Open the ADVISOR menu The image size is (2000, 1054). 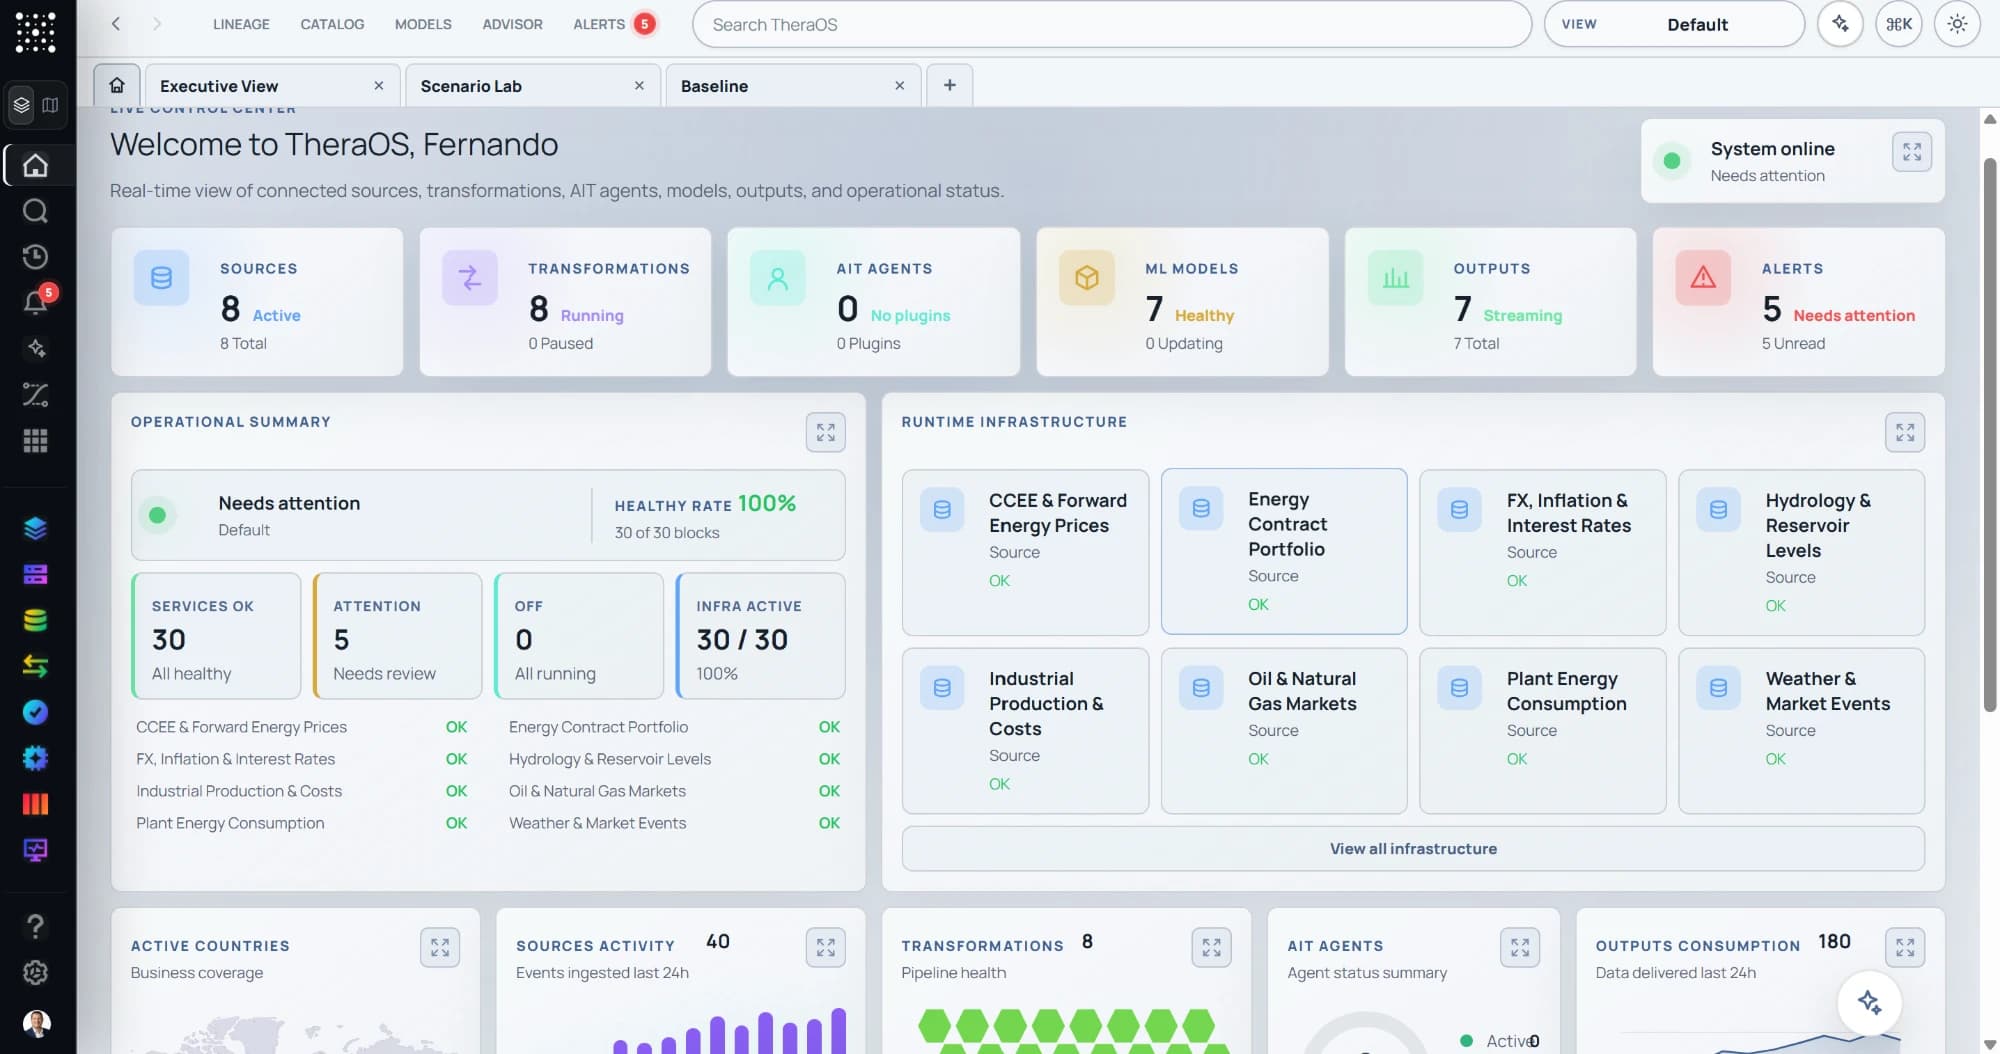[x=512, y=24]
